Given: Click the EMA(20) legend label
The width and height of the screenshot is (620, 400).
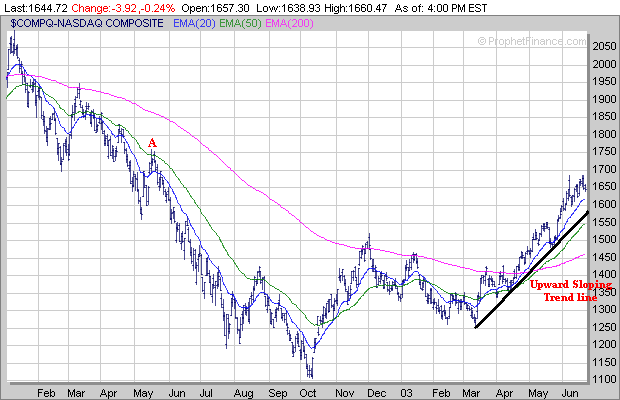Looking at the screenshot, I should pyautogui.click(x=194, y=24).
